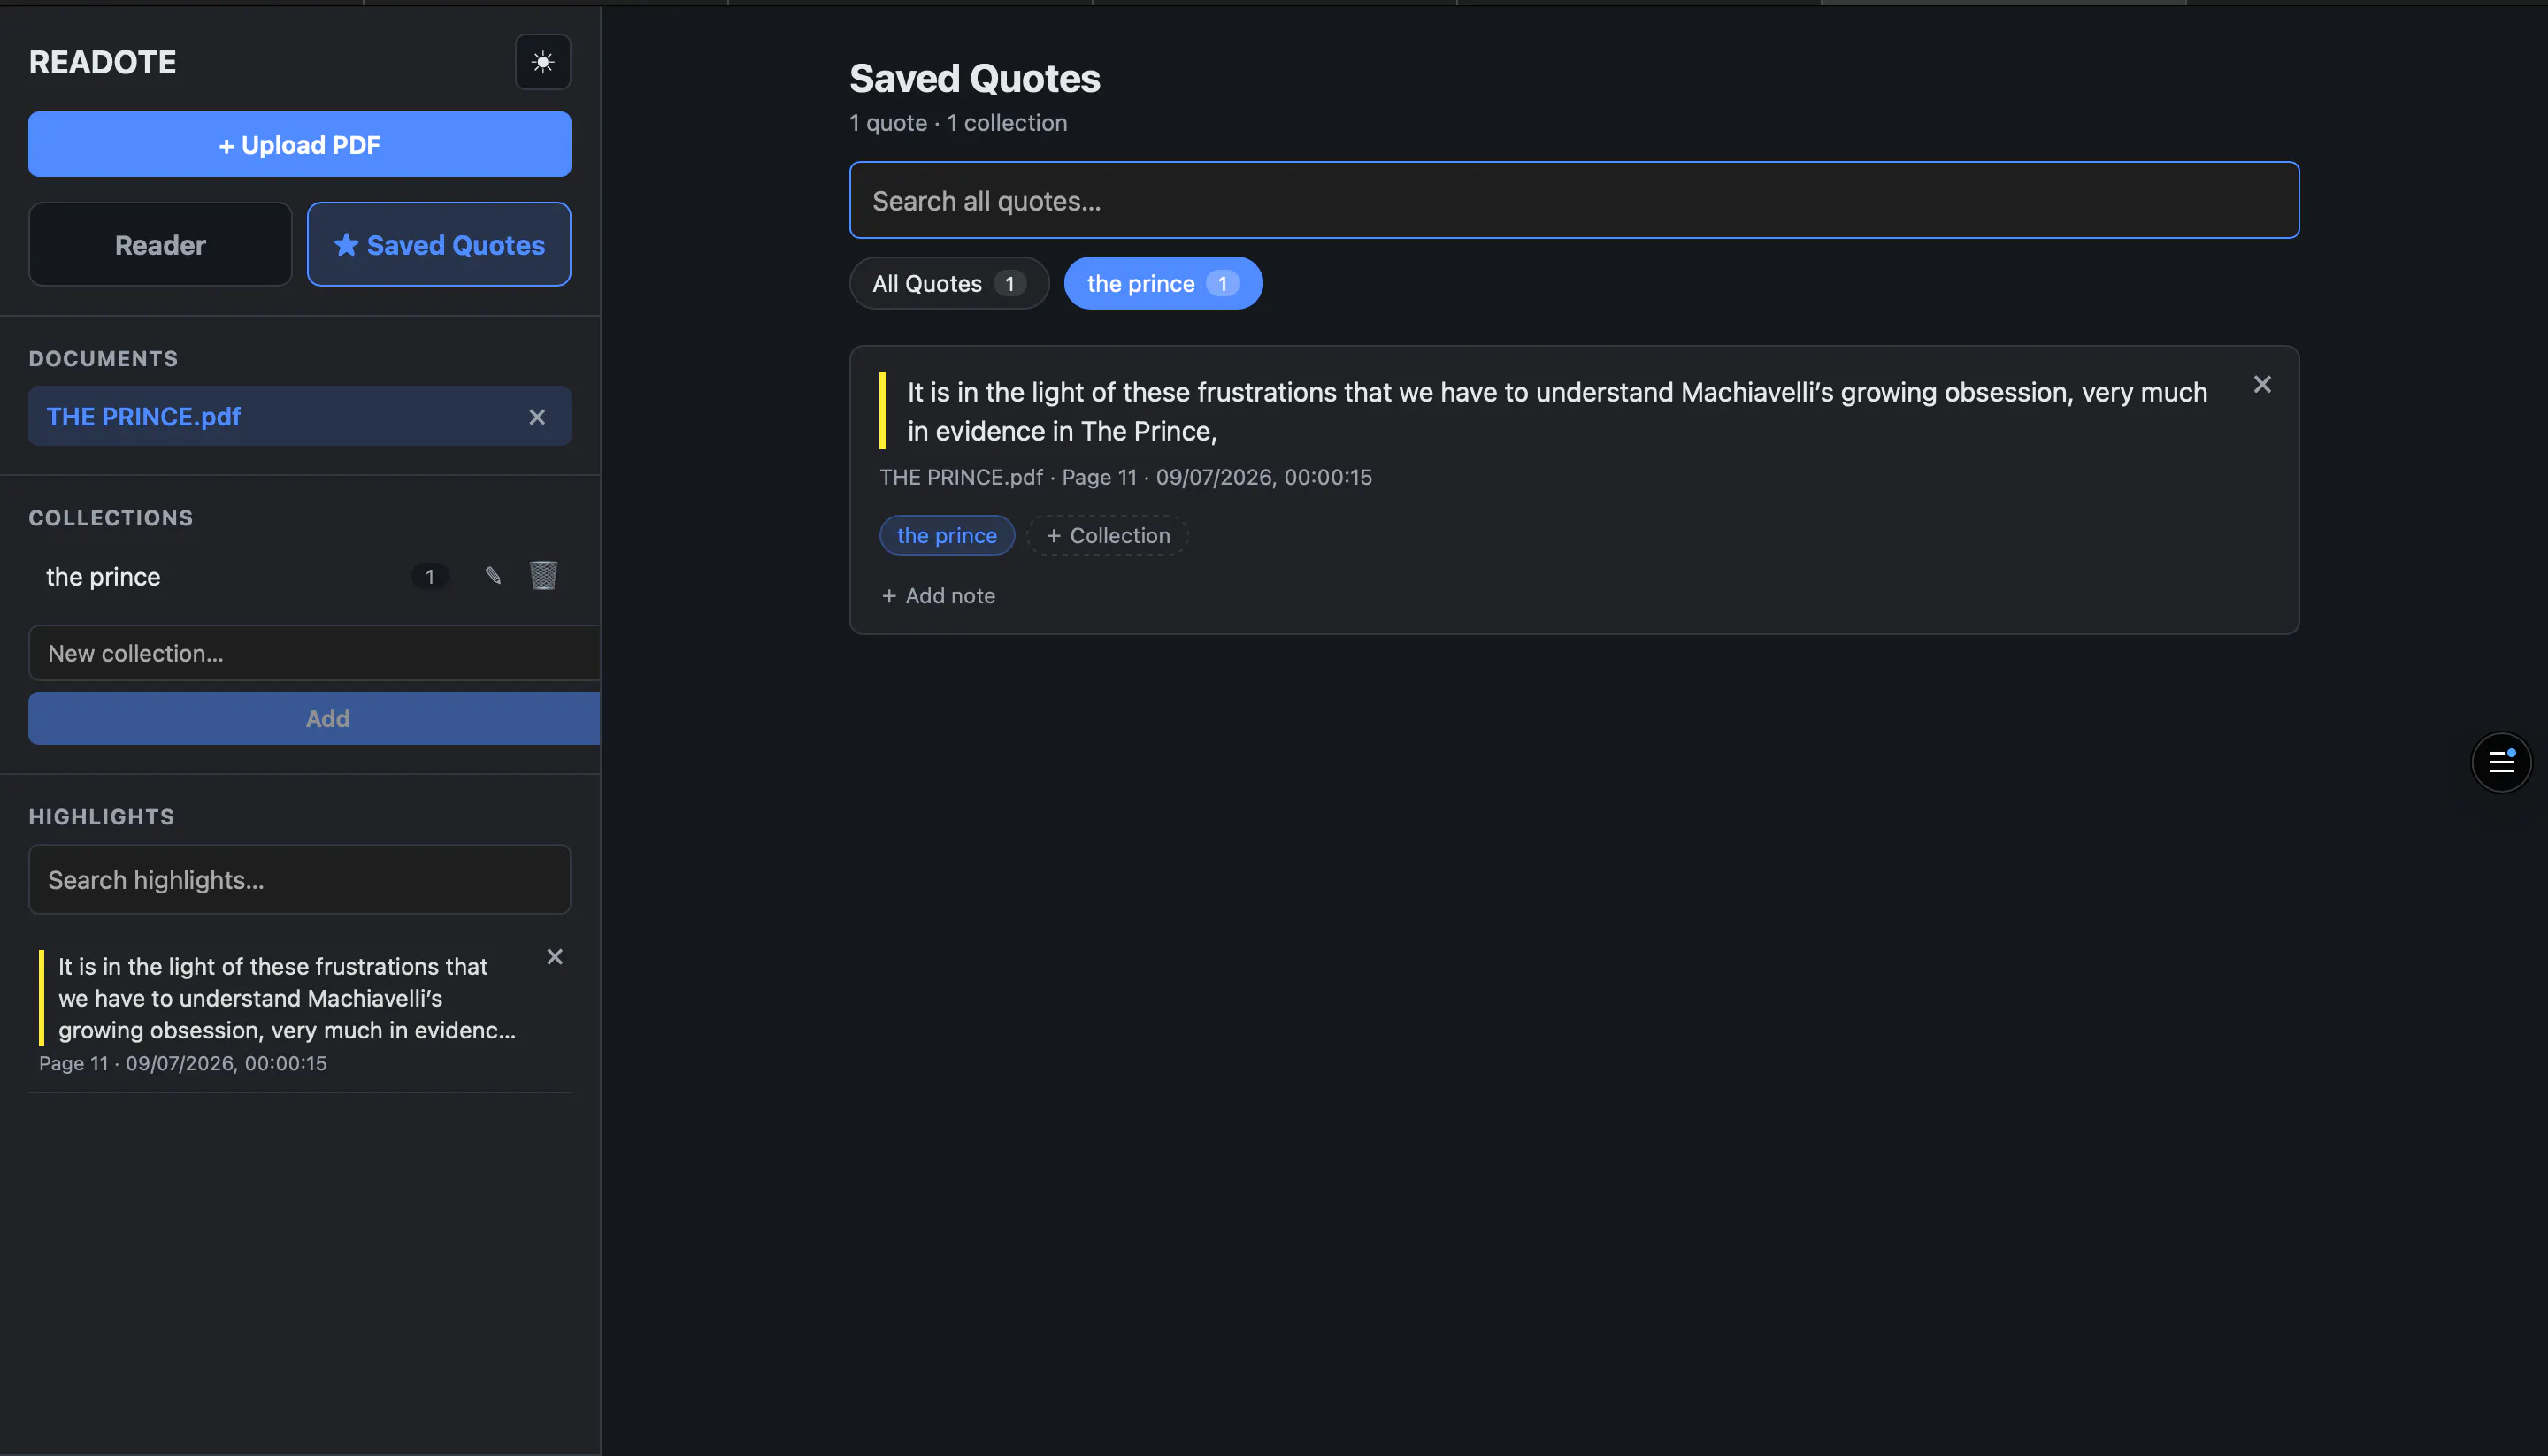Click the READOTE app title
This screenshot has height=1456, width=2548.
coord(102,62)
